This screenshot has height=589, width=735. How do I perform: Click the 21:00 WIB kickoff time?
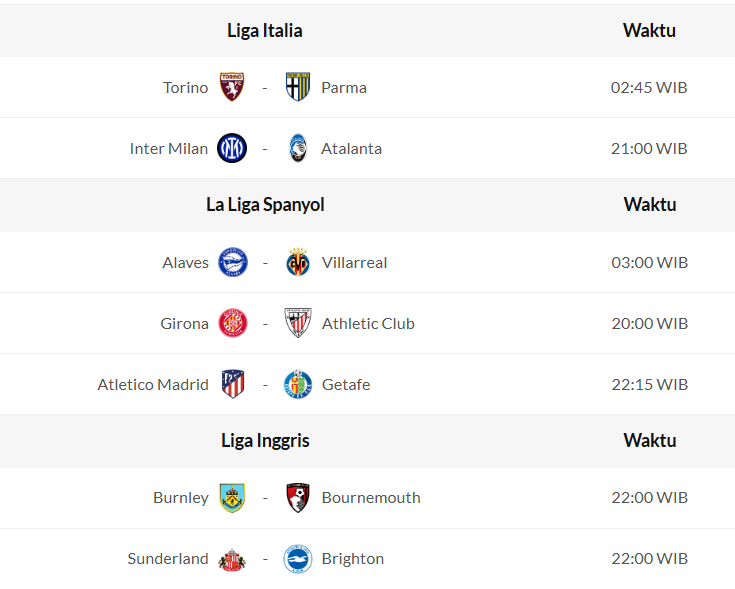click(x=649, y=148)
